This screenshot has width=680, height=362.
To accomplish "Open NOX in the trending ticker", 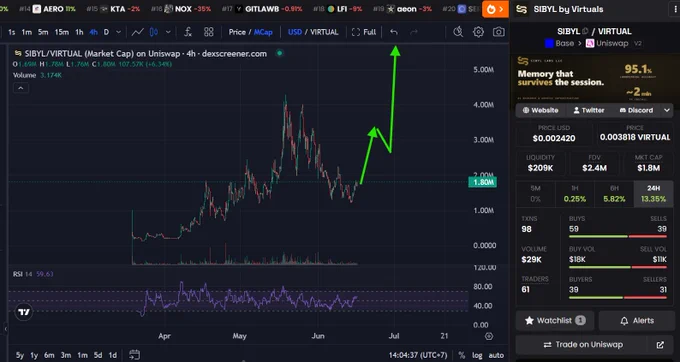I will [180, 9].
